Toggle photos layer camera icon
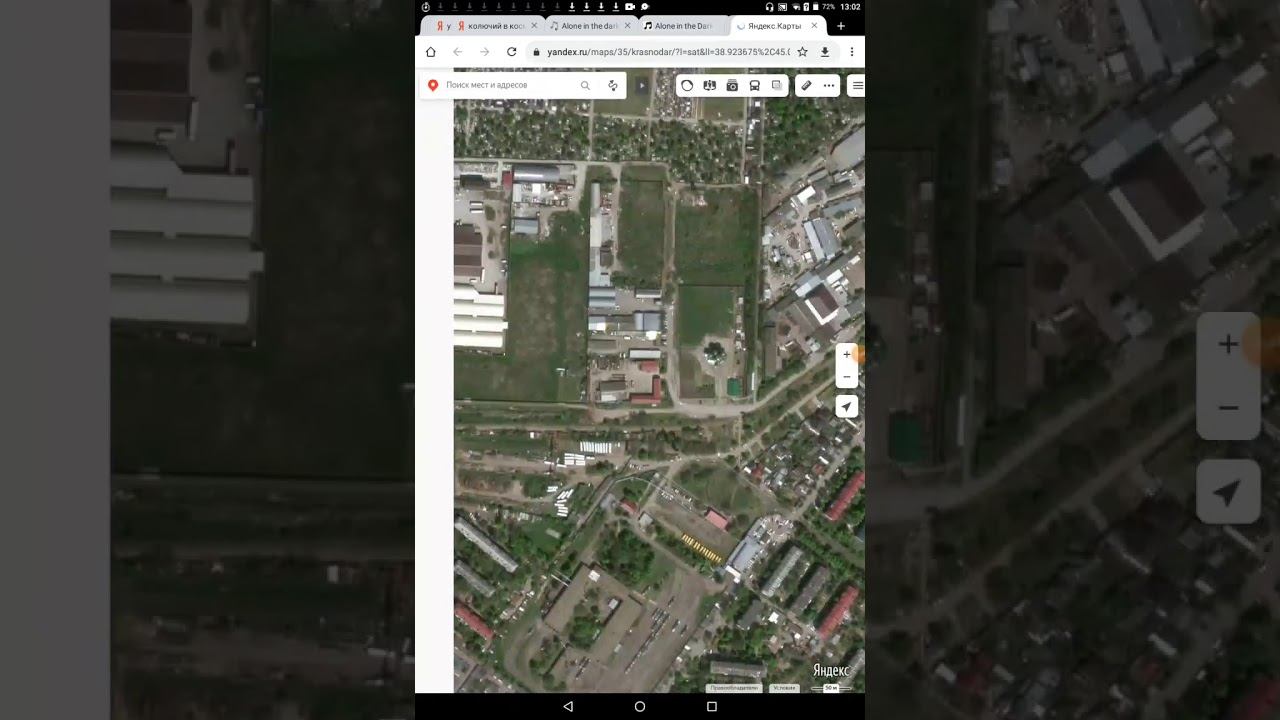This screenshot has height=720, width=1280. pyautogui.click(x=732, y=86)
